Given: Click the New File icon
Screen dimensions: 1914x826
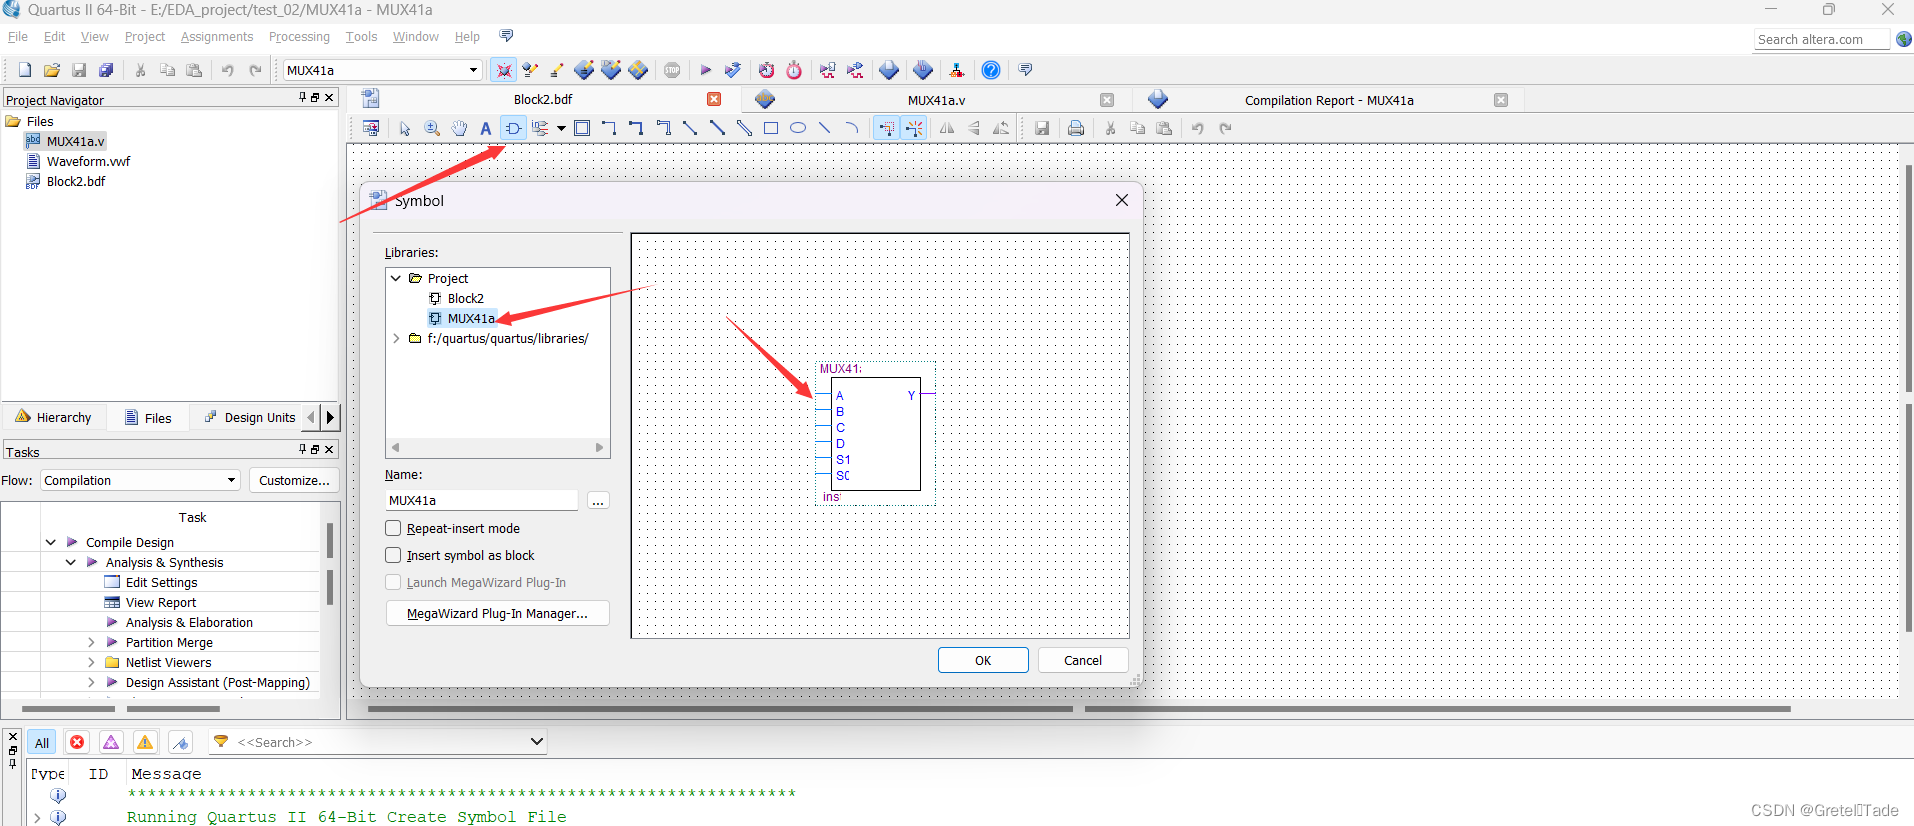Looking at the screenshot, I should (24, 70).
